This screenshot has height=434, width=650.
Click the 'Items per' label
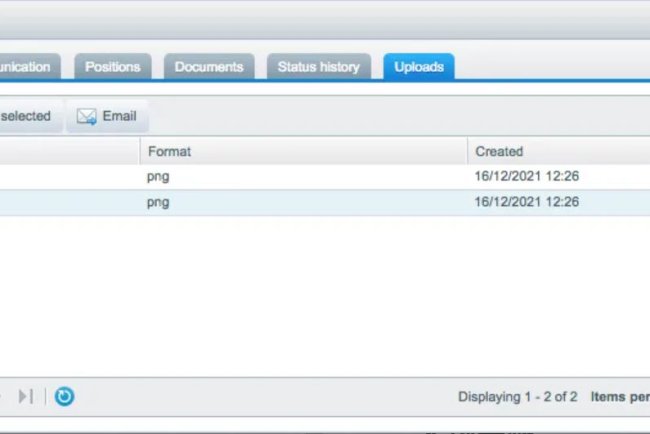[620, 397]
